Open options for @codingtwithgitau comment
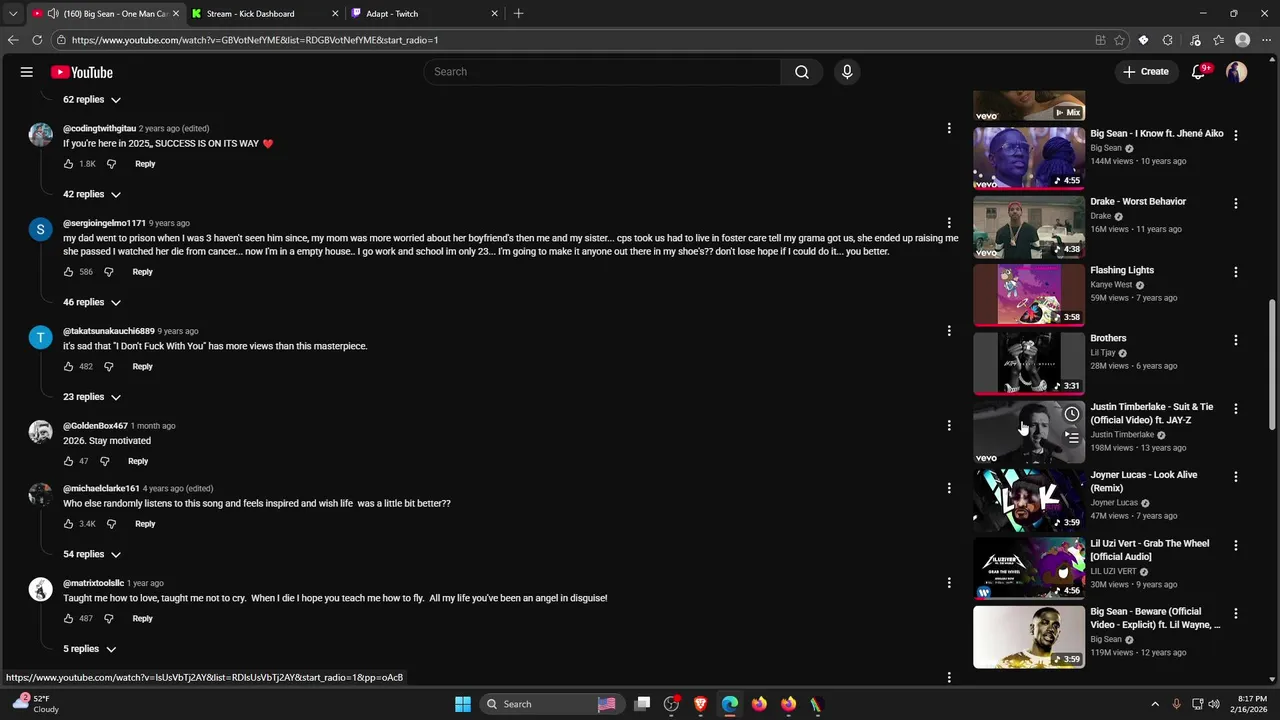The width and height of the screenshot is (1280, 720). click(949, 128)
